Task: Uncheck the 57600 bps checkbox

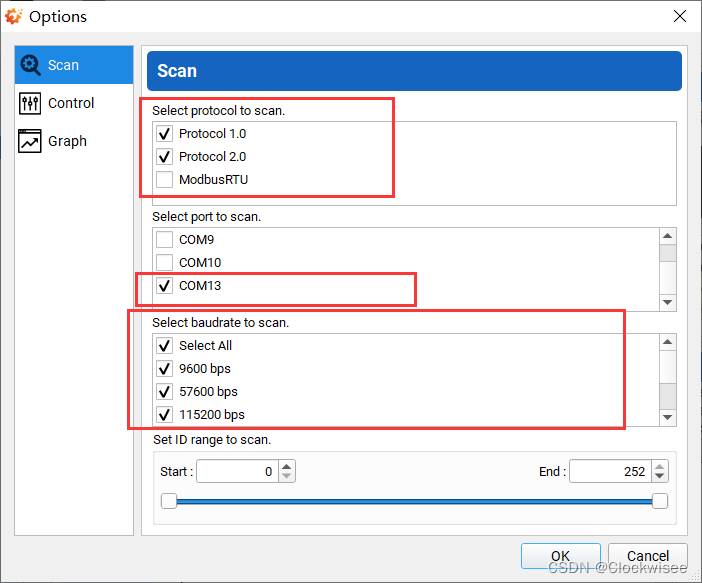Action: 164,392
